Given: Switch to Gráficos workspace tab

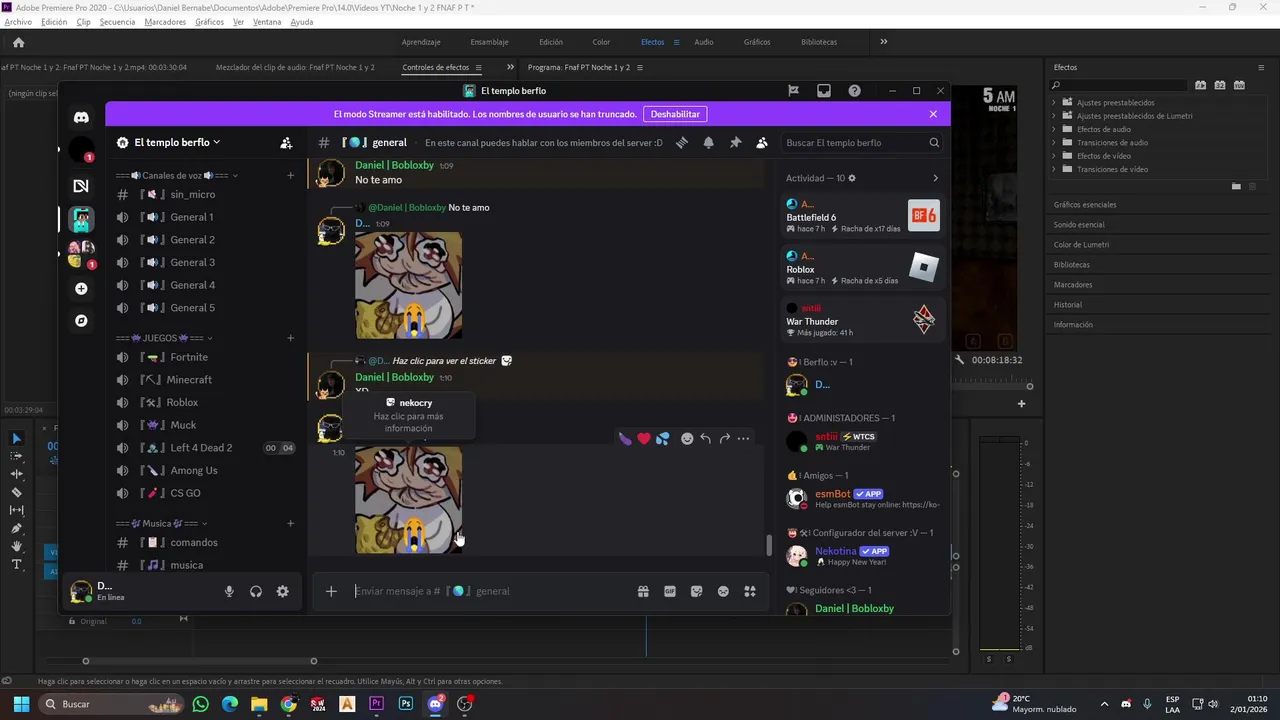Looking at the screenshot, I should click(757, 42).
